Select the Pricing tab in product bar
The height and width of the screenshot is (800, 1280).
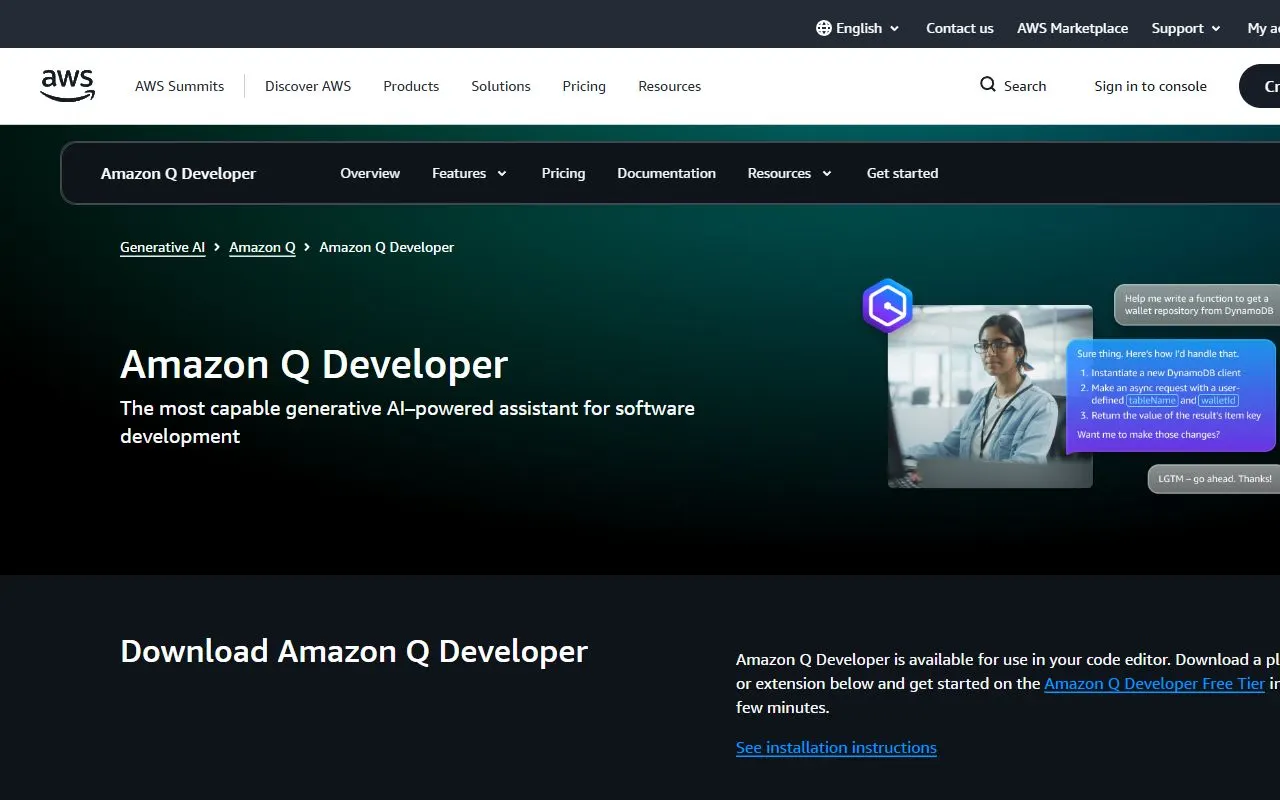563,173
